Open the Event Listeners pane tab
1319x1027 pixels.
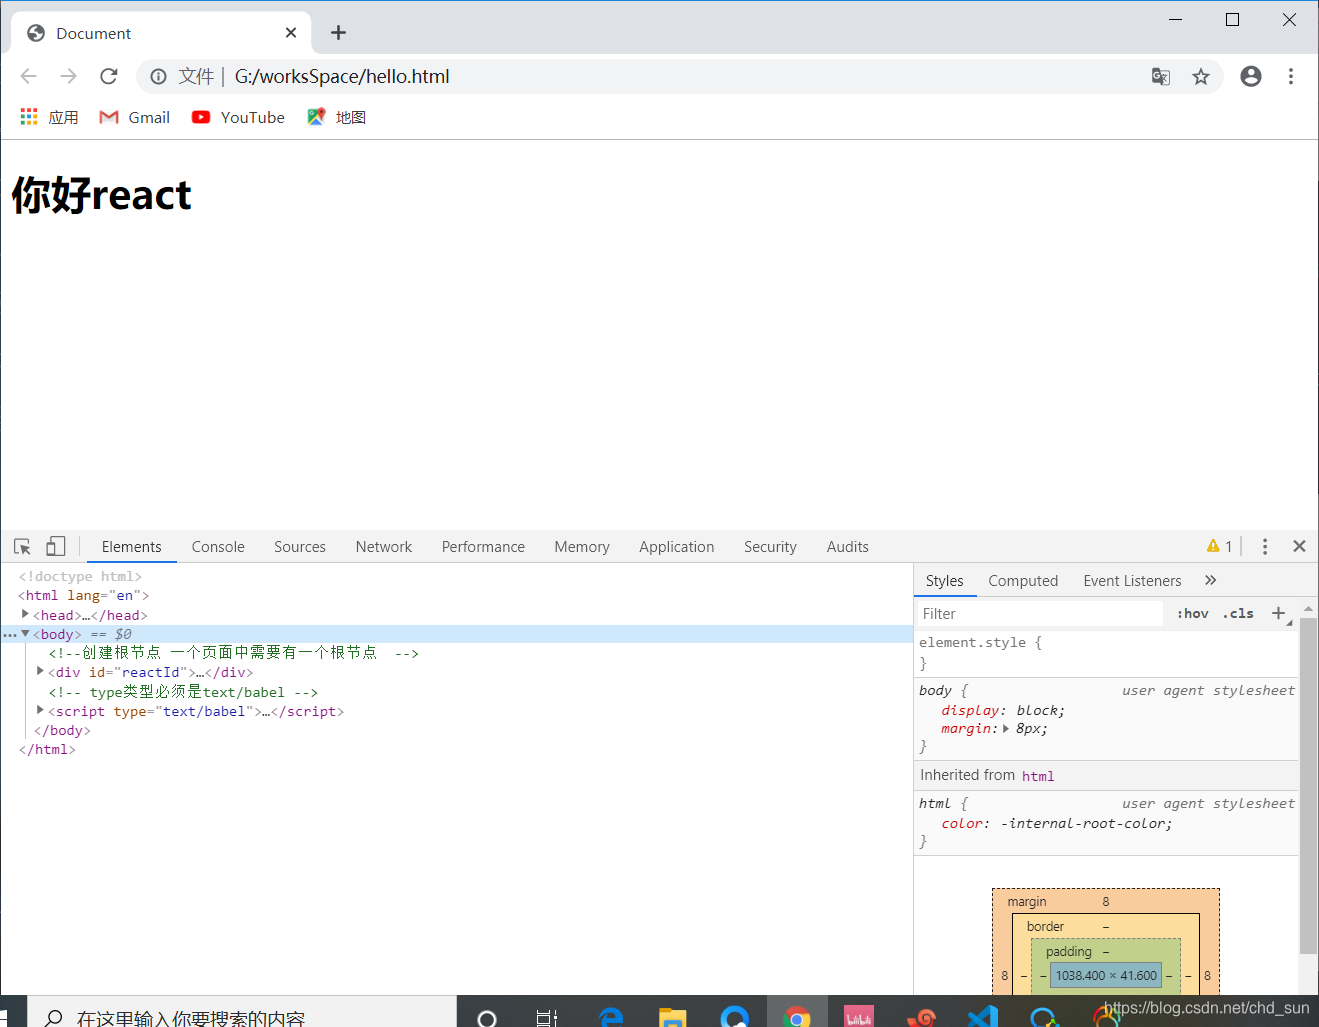pos(1132,581)
